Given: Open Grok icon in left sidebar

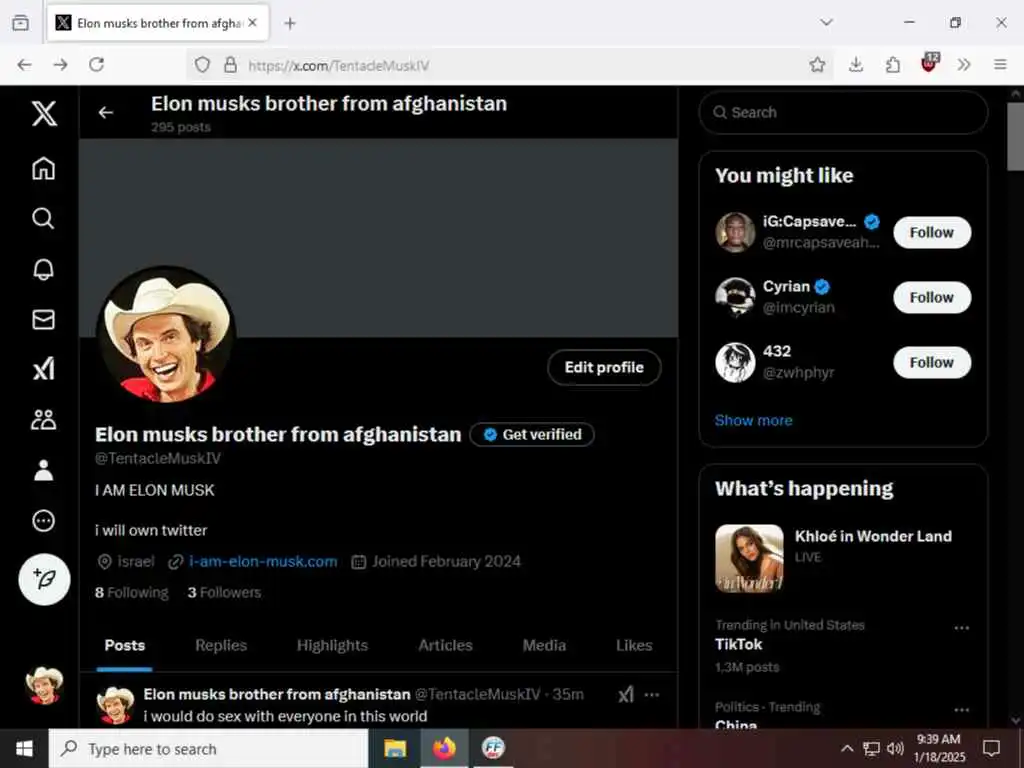Looking at the screenshot, I should point(44,369).
